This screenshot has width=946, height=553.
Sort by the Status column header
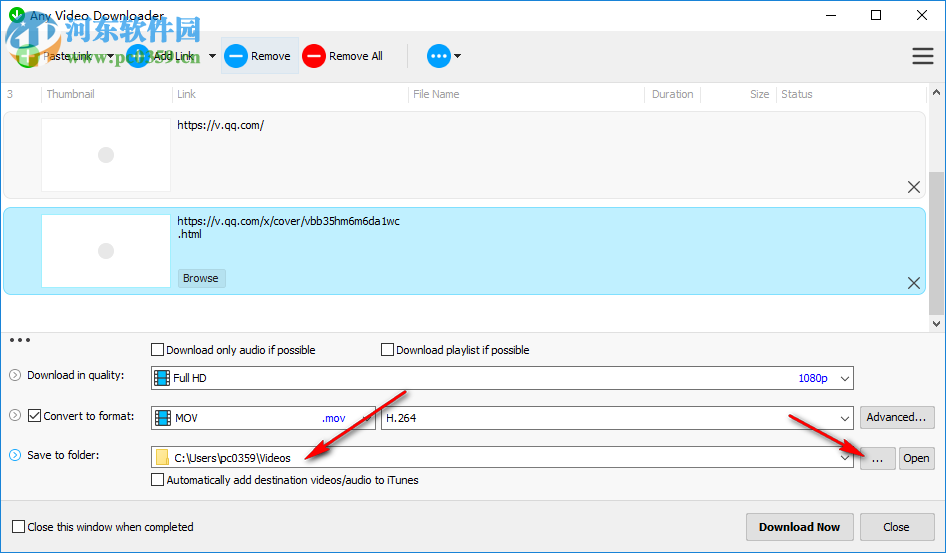pos(796,94)
